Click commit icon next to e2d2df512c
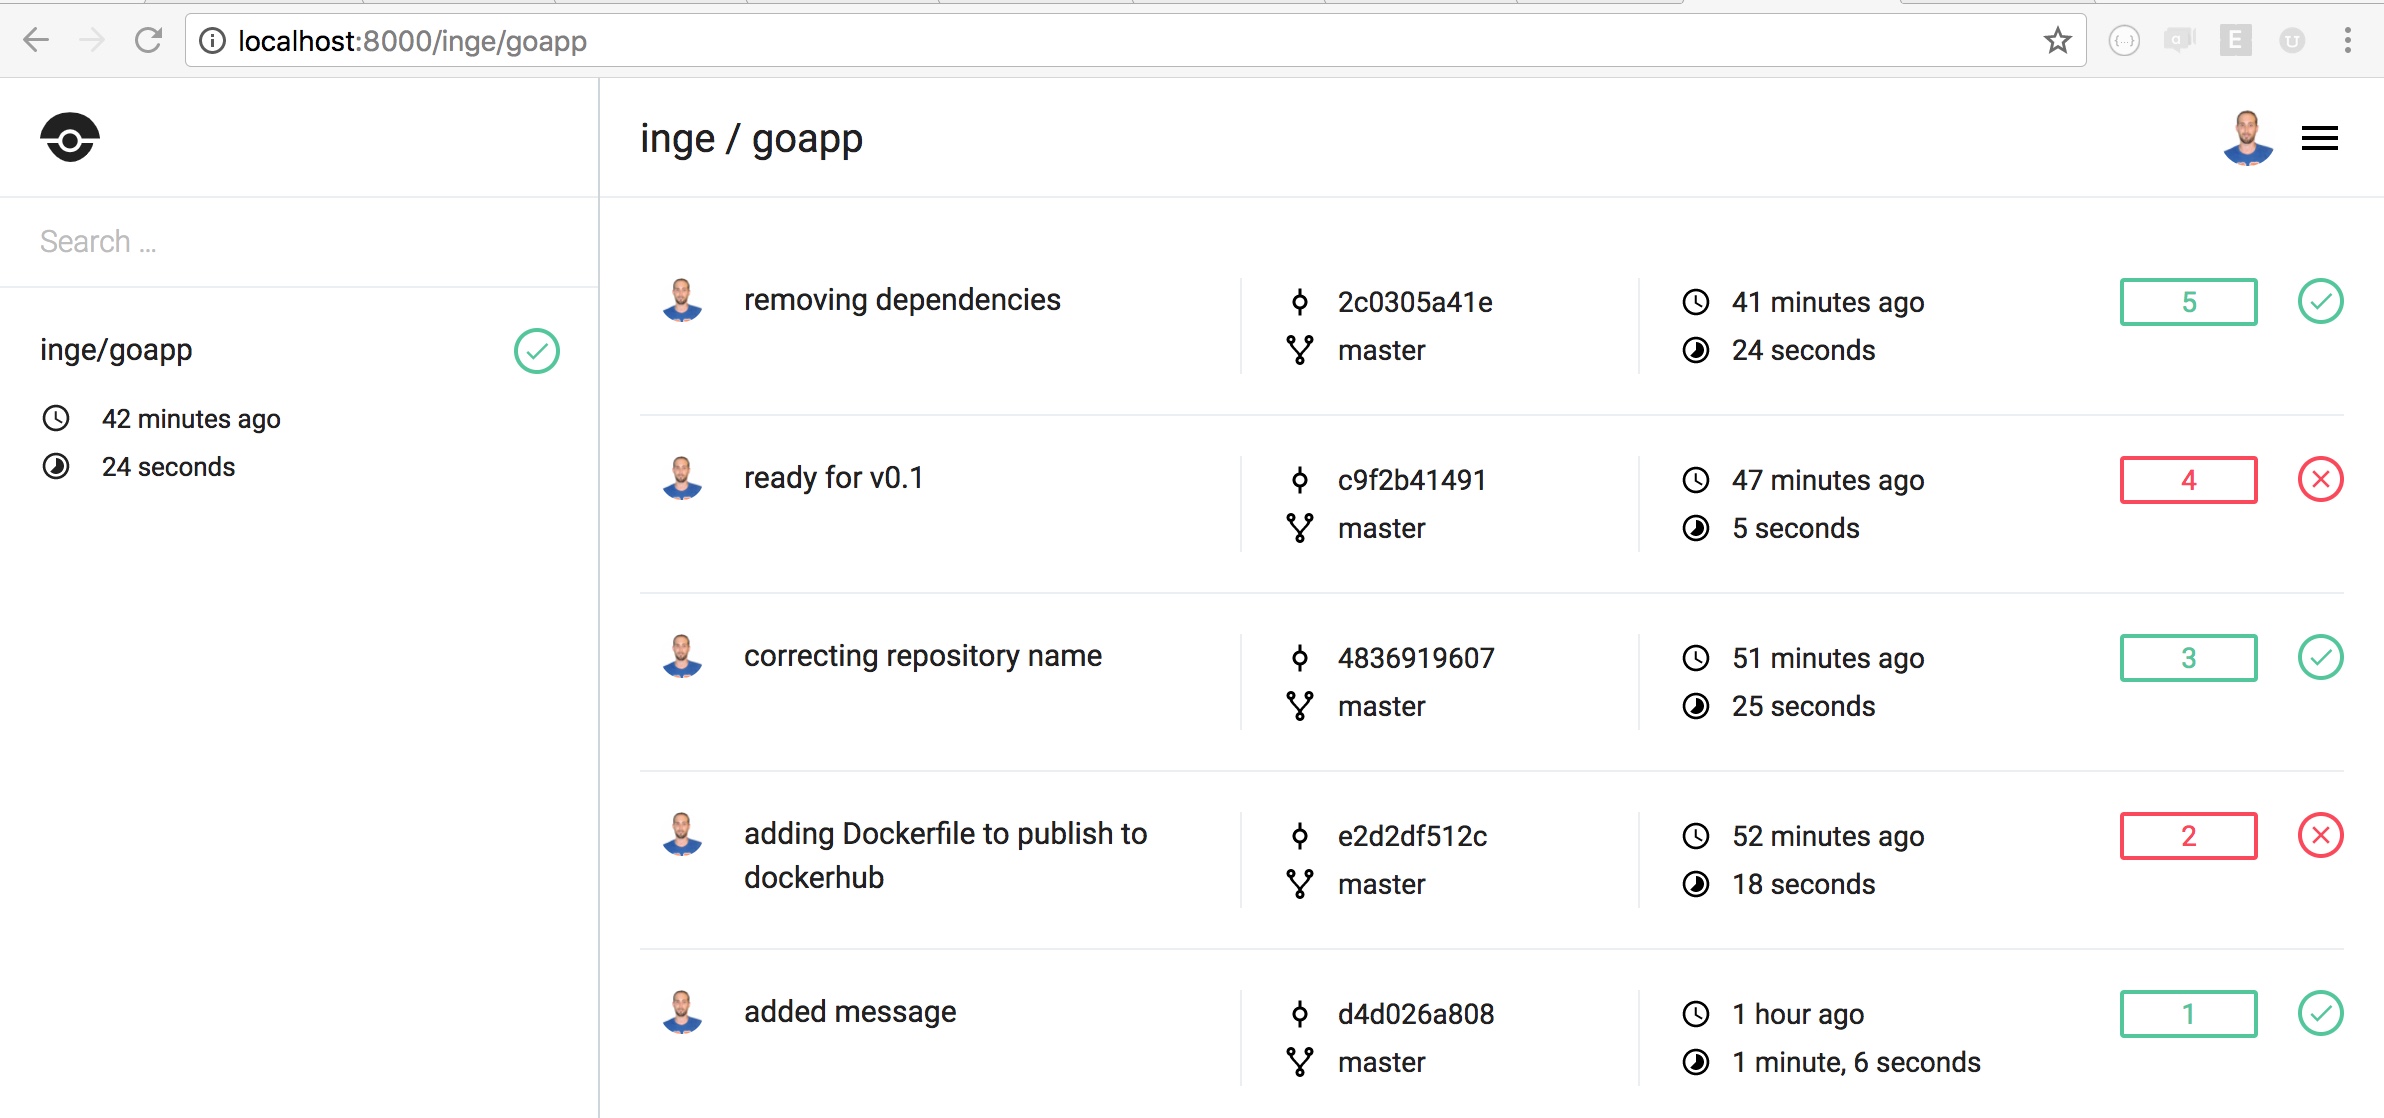The width and height of the screenshot is (2384, 1118). click(x=1299, y=836)
